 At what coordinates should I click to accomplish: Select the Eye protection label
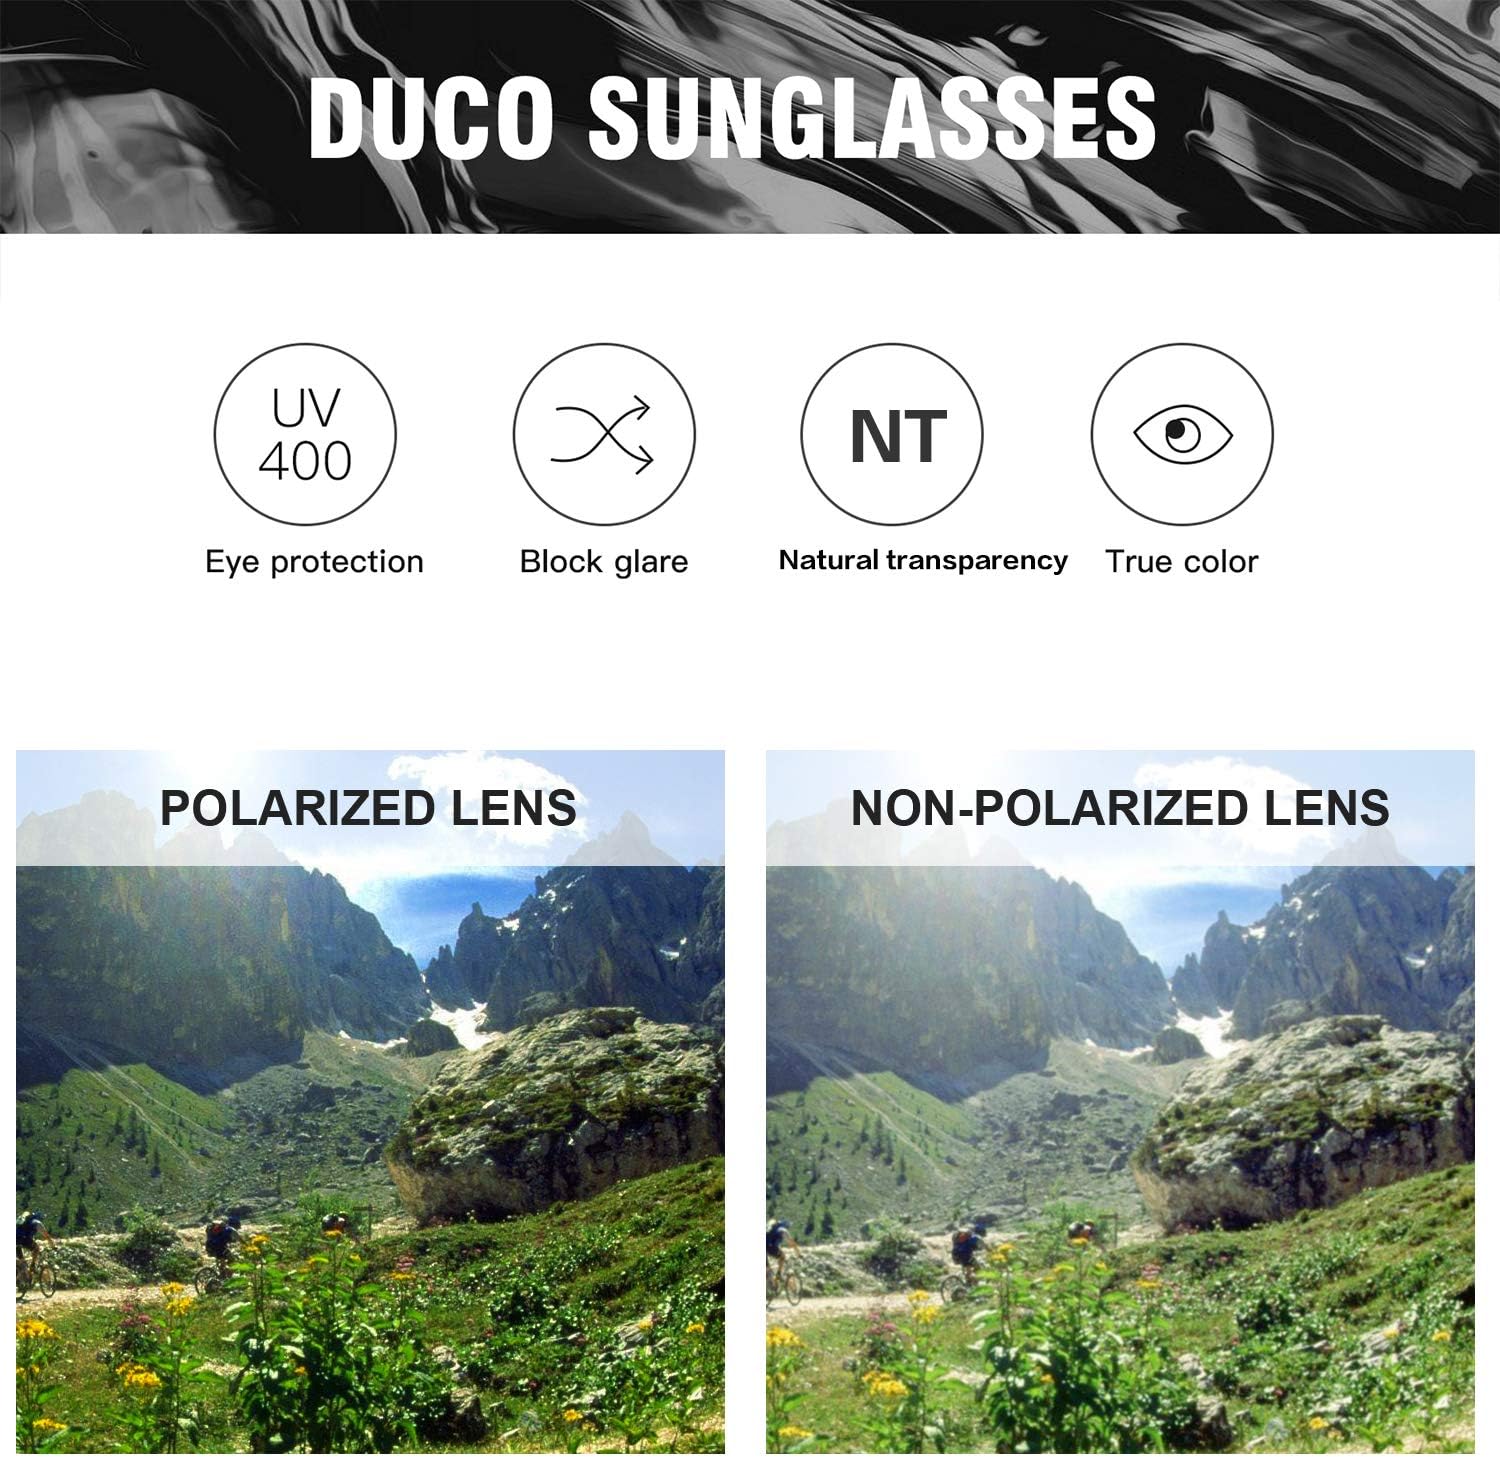pyautogui.click(x=314, y=562)
